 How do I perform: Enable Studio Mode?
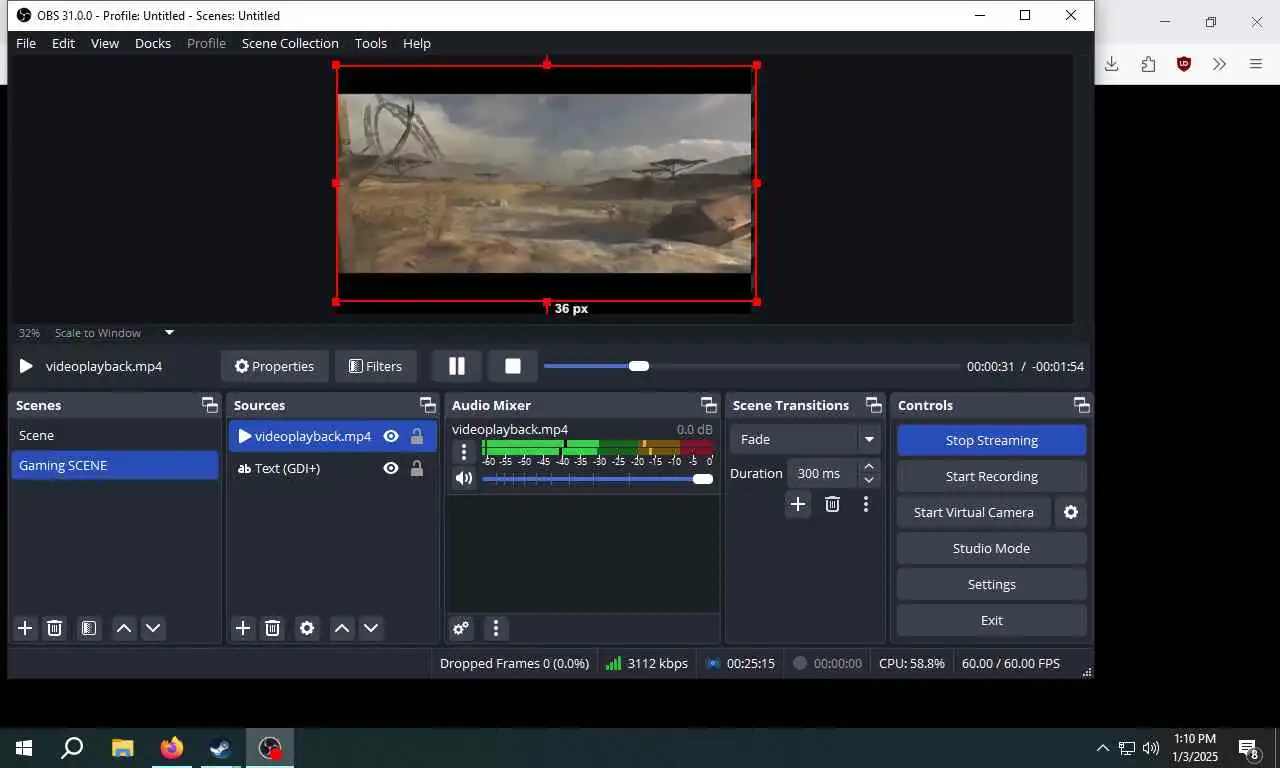[x=992, y=548]
